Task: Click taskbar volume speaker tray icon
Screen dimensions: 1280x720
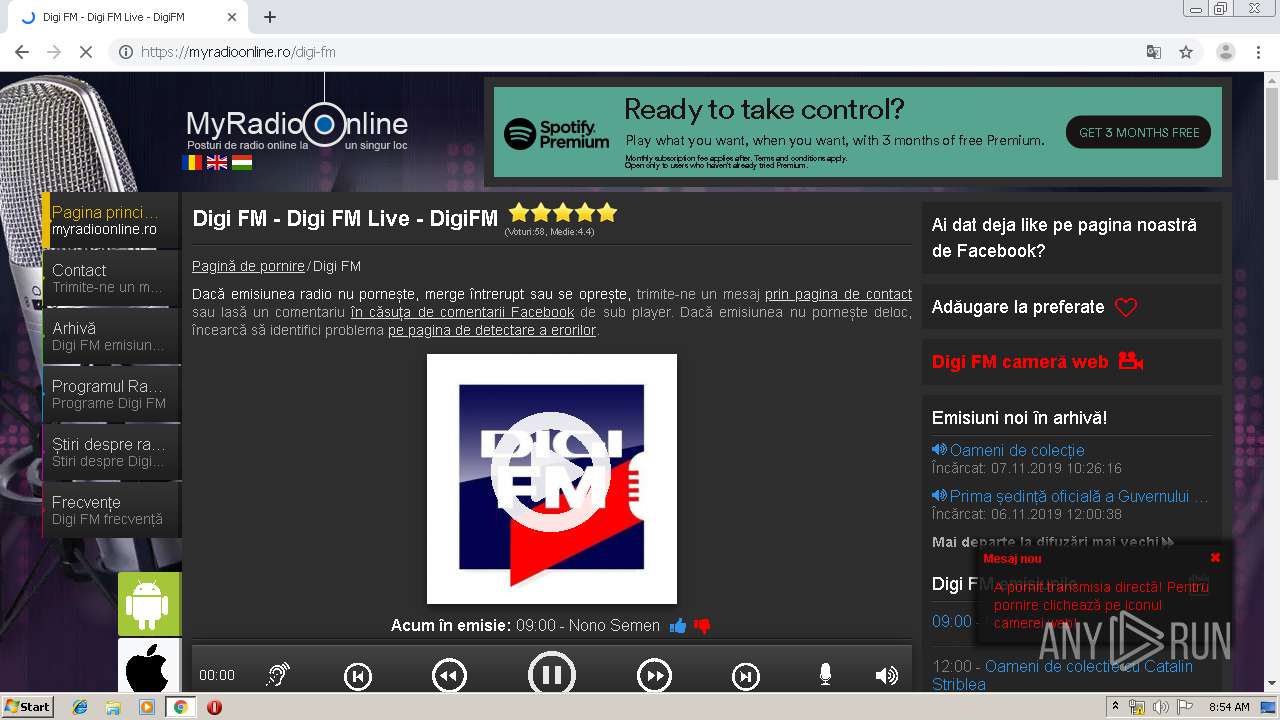Action: 1161,707
